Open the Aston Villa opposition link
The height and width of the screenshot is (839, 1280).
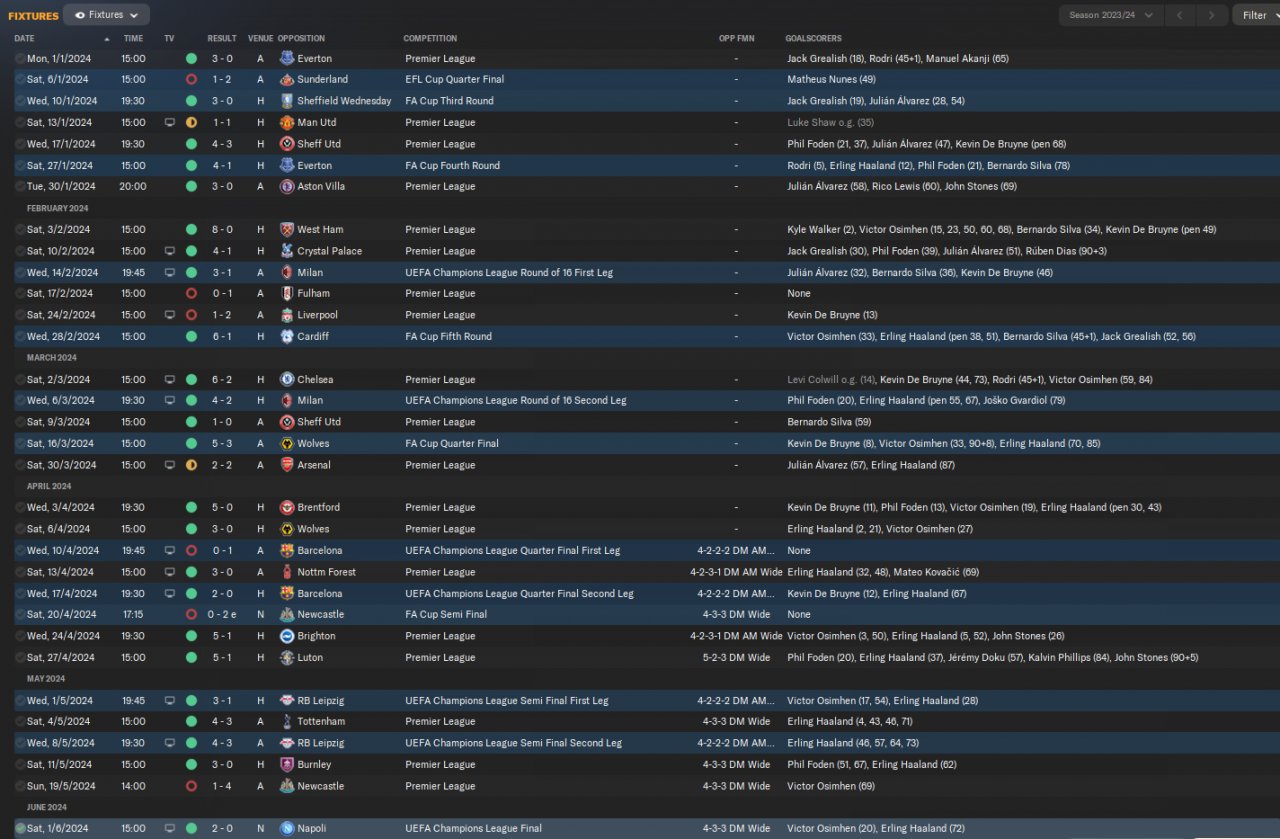point(321,187)
